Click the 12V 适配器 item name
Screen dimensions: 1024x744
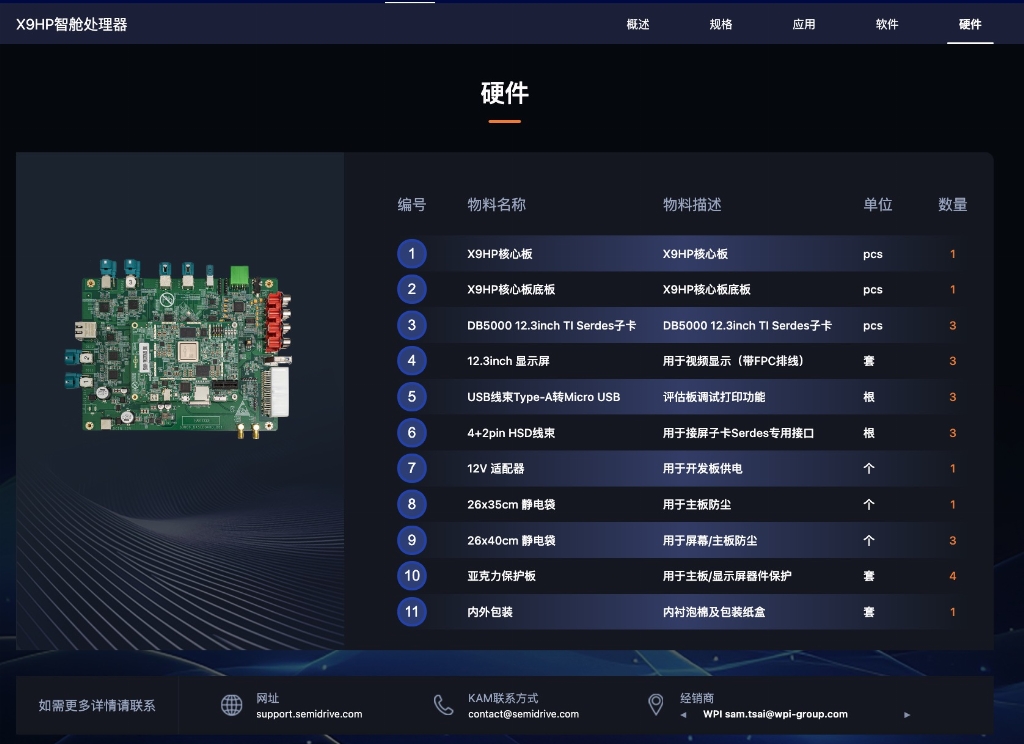pos(496,468)
